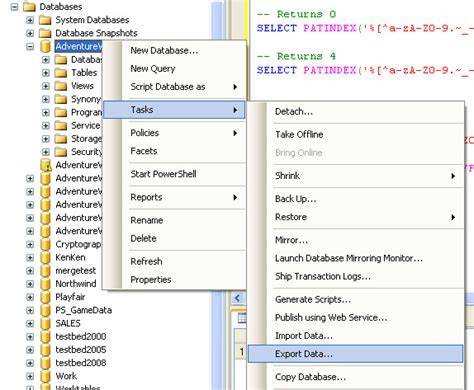The height and width of the screenshot is (390, 474).
Task: Choose Launch Database Mirroring Monitor...
Action: 356,258
